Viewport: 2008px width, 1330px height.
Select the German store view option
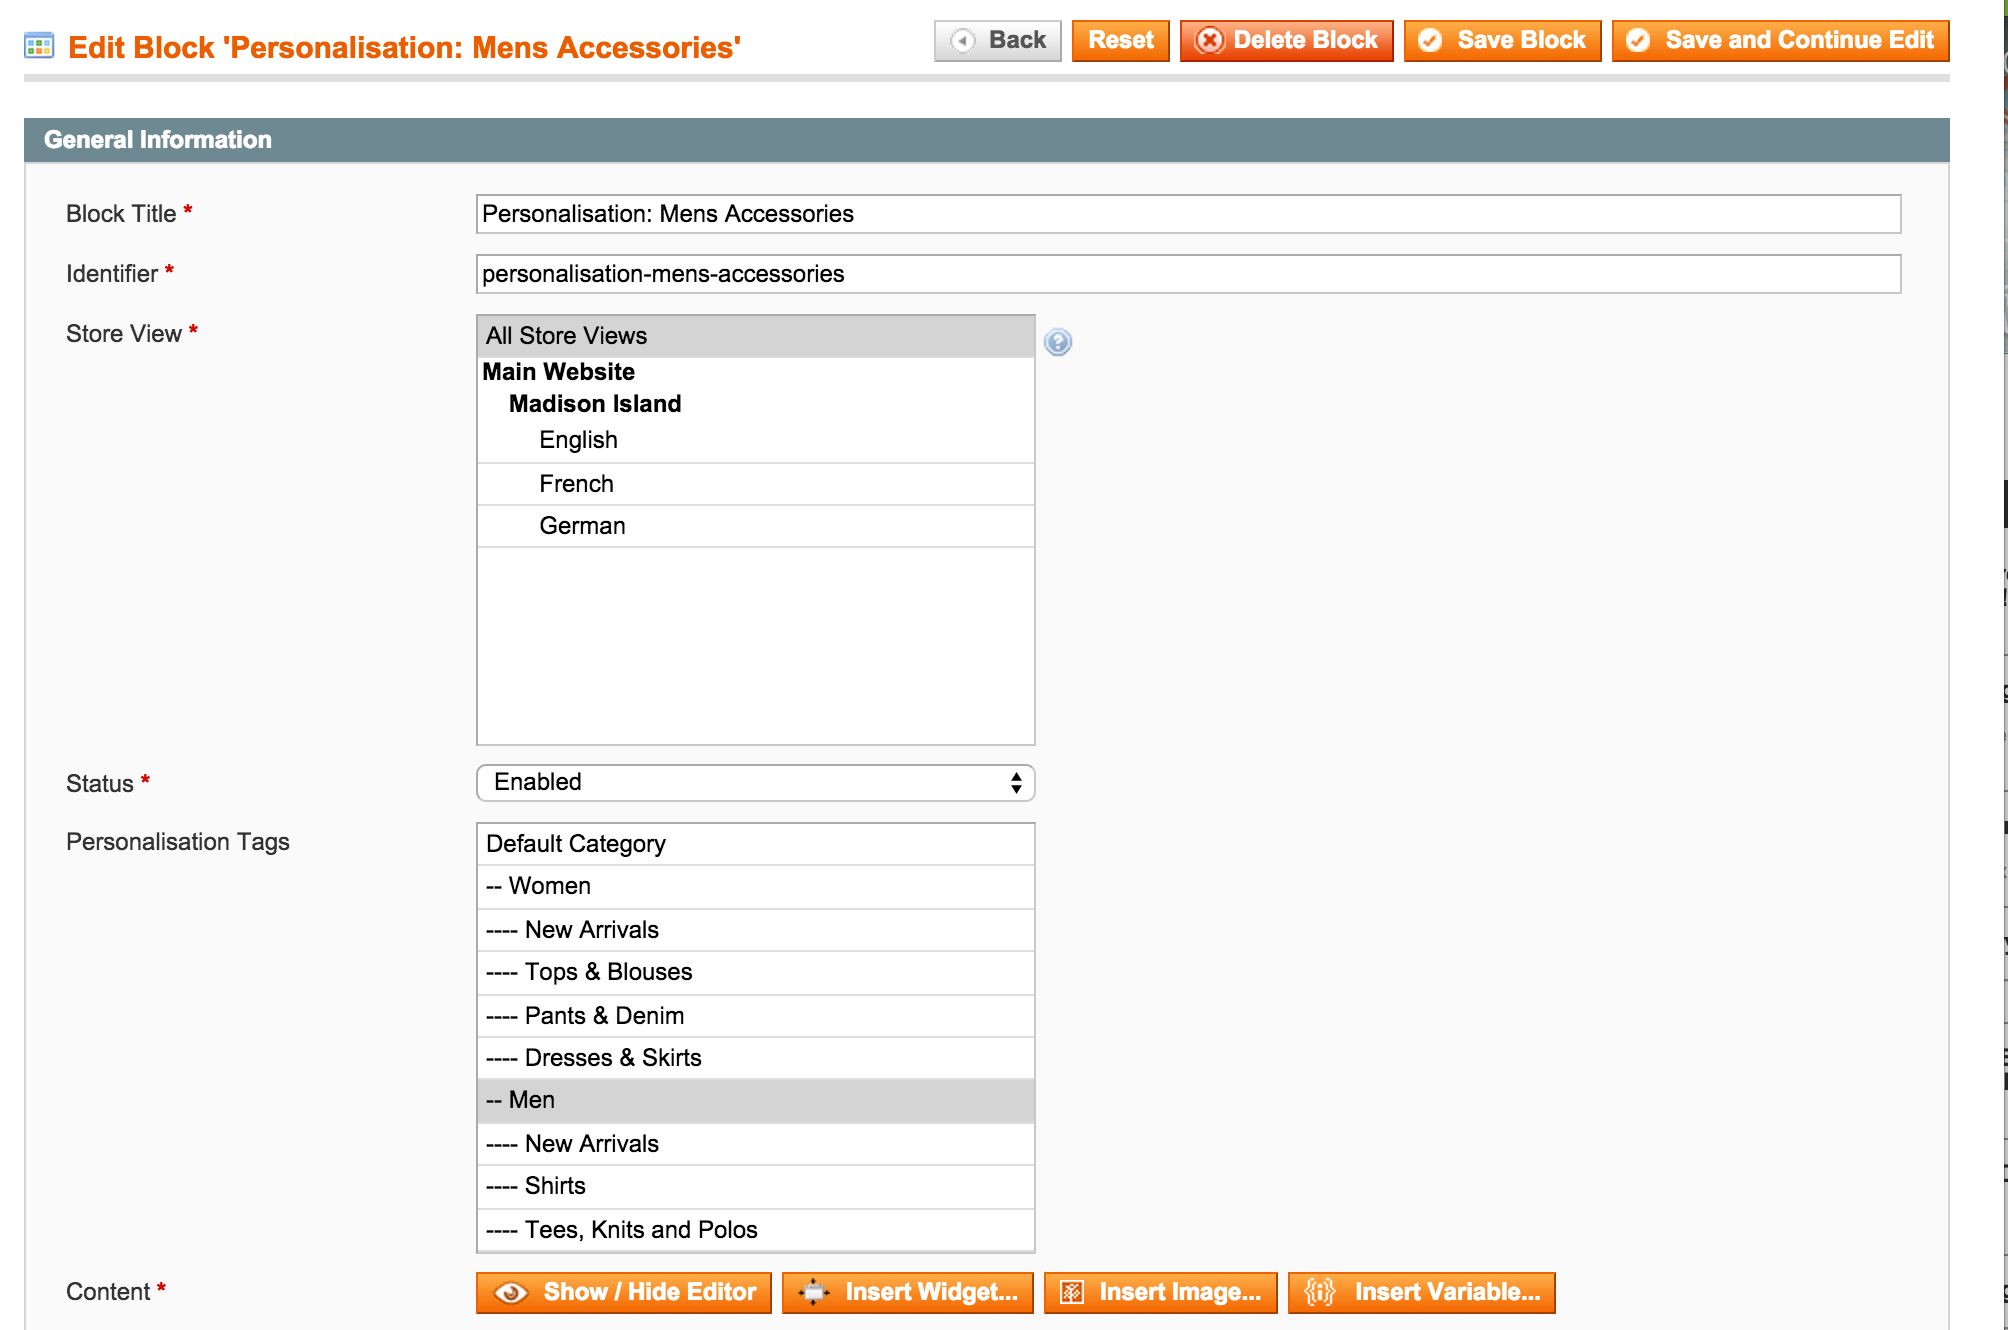coord(755,526)
